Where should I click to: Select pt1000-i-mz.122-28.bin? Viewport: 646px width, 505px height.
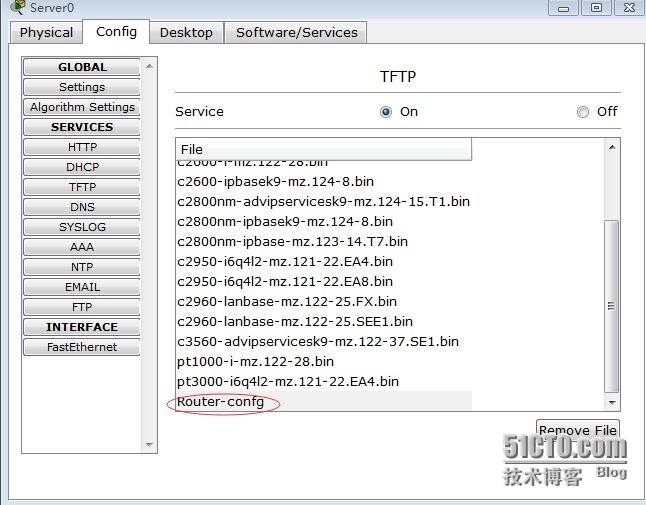(x=324, y=361)
